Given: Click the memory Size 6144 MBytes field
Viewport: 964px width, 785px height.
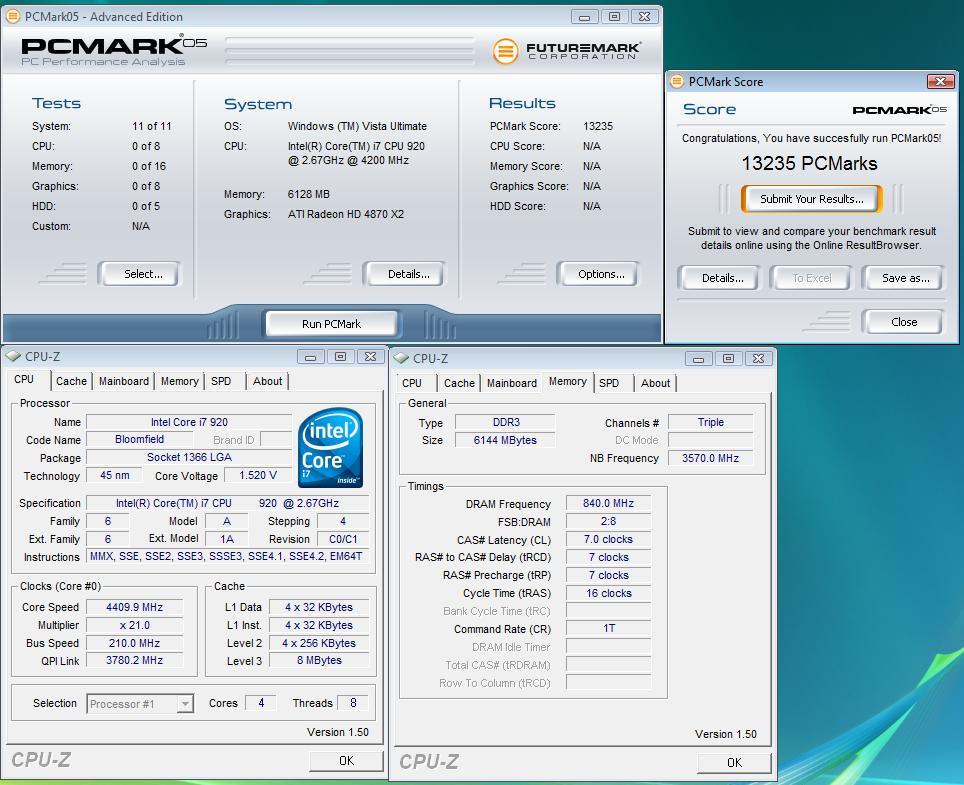Looking at the screenshot, I should (505, 440).
